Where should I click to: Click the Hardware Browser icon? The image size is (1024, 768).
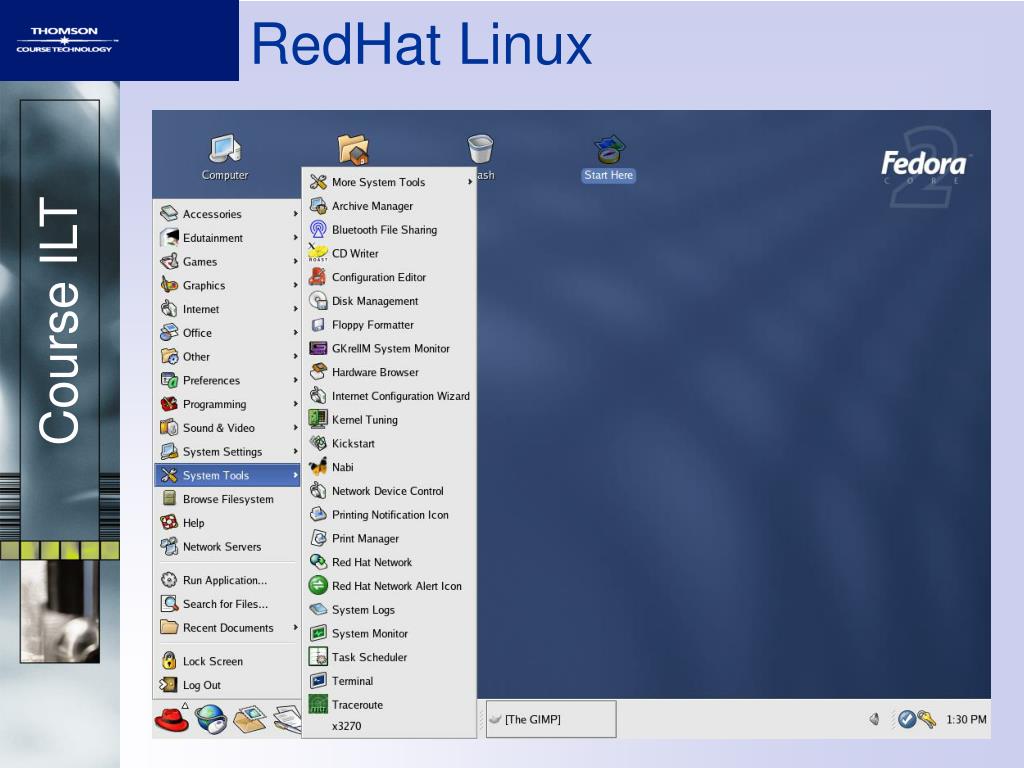(x=318, y=372)
